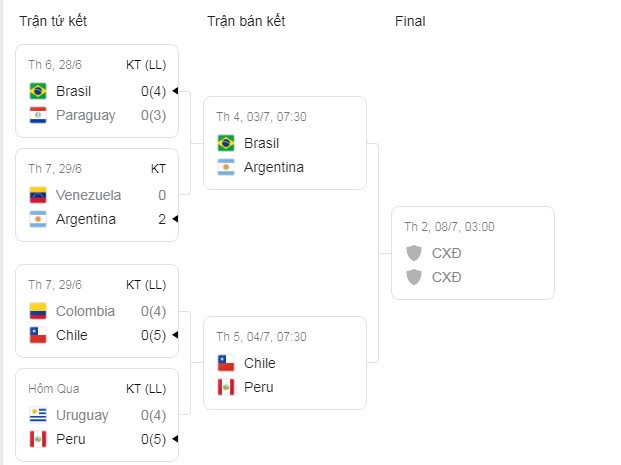621x465 pixels.
Task: Click the second CXĐ shield icon
Action: [x=414, y=277]
